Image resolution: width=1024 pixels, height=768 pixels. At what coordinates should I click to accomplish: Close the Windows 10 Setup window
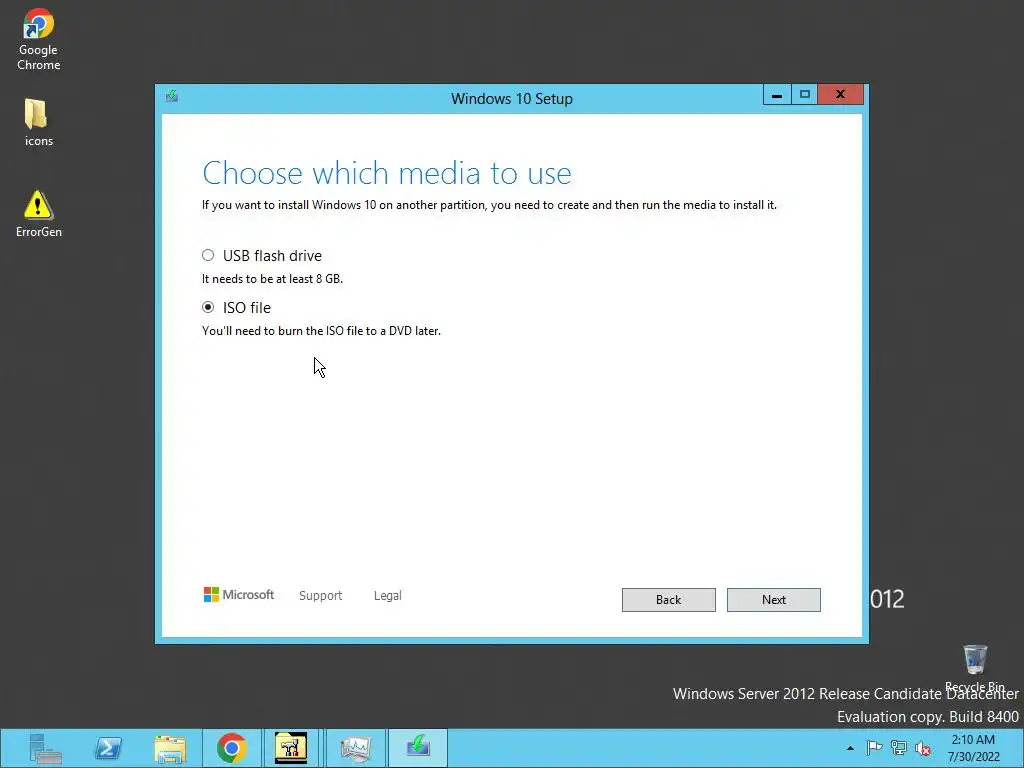point(840,95)
